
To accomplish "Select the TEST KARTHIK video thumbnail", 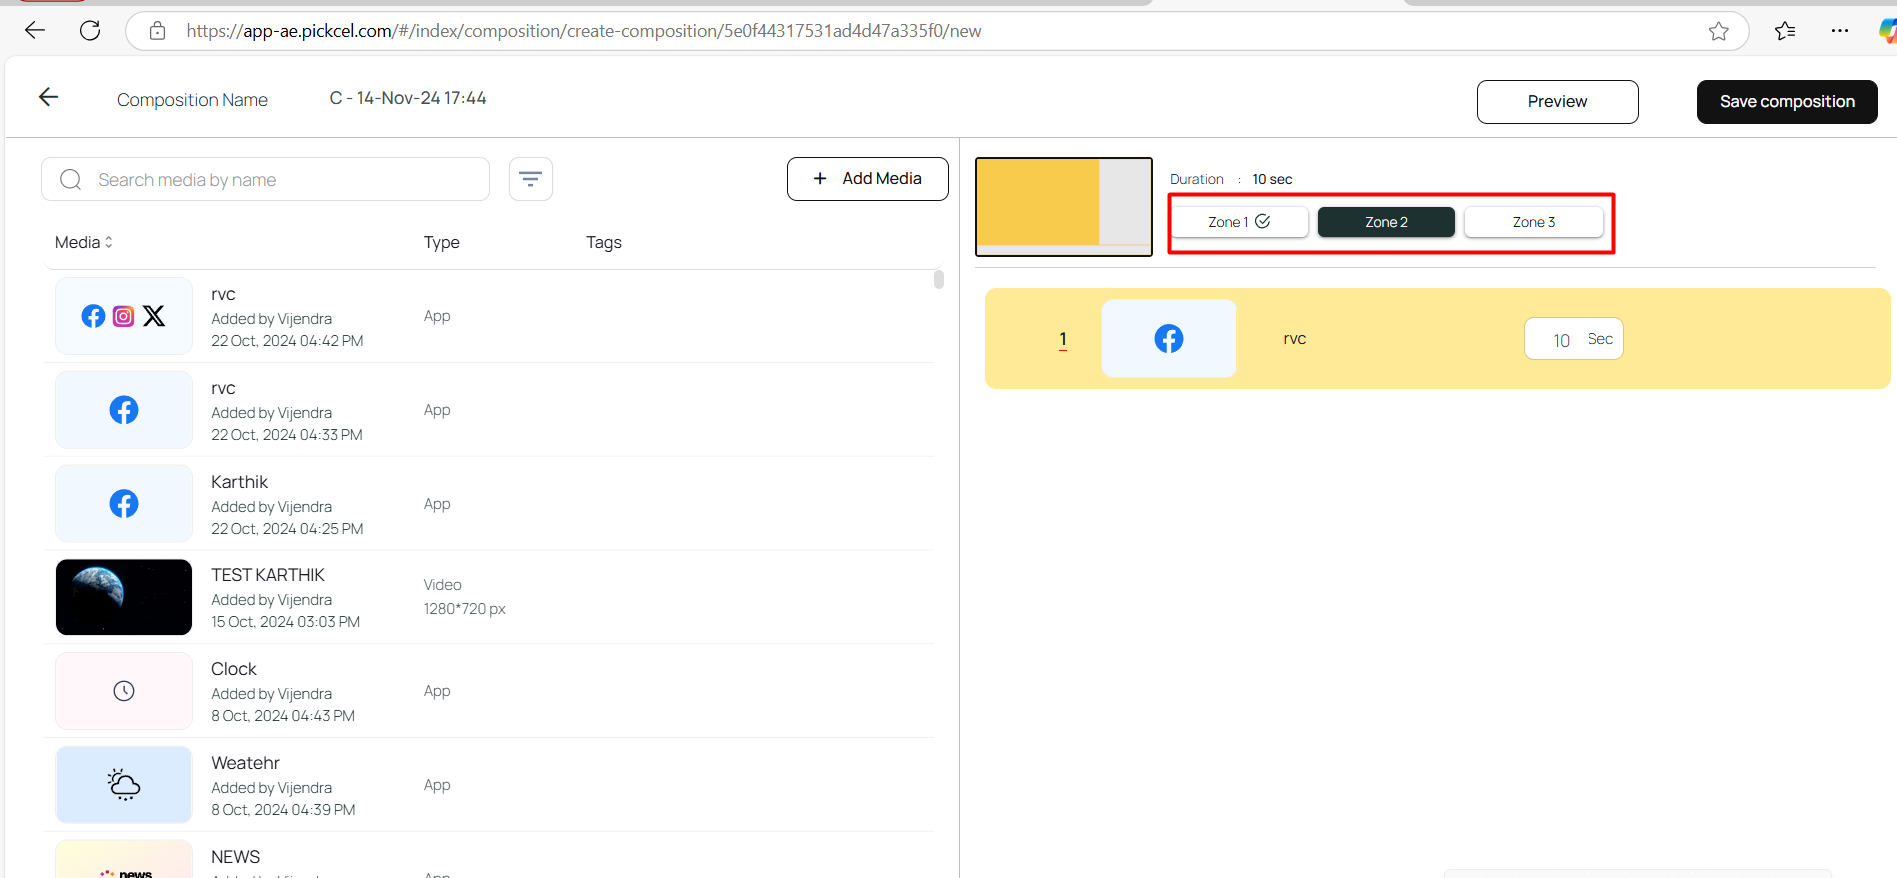I will coord(124,597).
